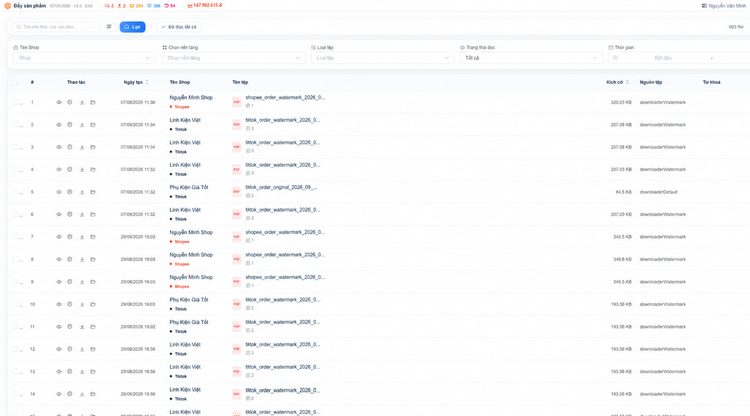Click the download icon in row 14

(x=82, y=394)
